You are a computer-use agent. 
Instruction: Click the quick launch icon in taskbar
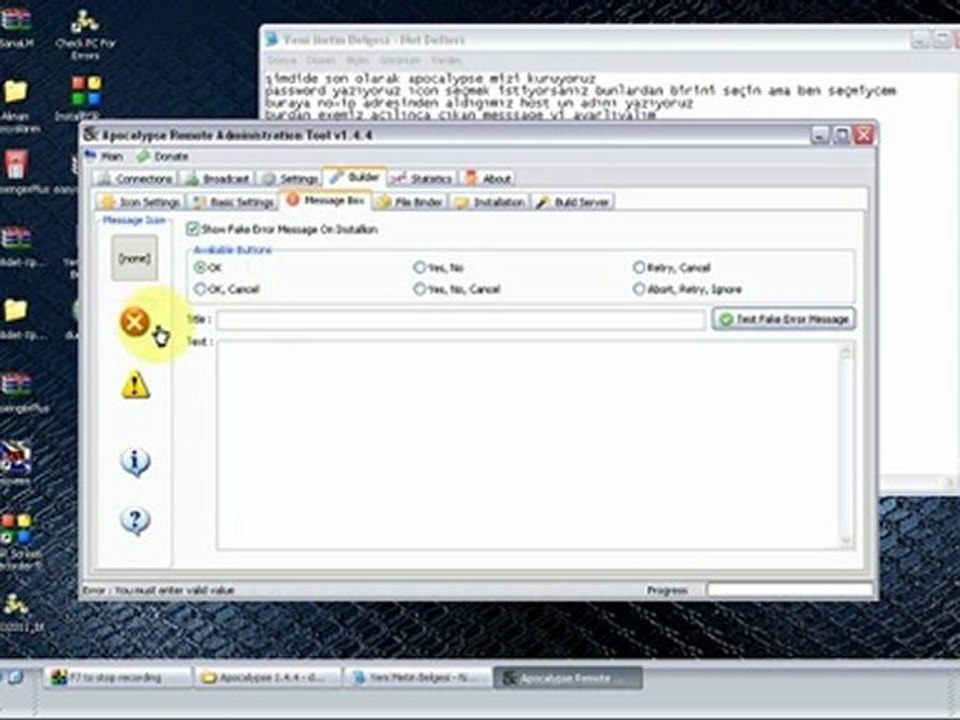pos(15,677)
